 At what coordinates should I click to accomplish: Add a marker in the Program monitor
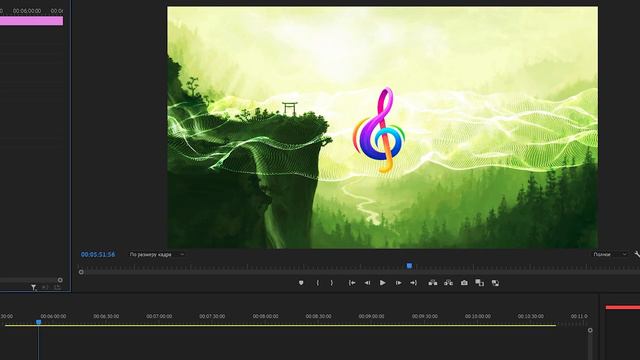click(301, 283)
